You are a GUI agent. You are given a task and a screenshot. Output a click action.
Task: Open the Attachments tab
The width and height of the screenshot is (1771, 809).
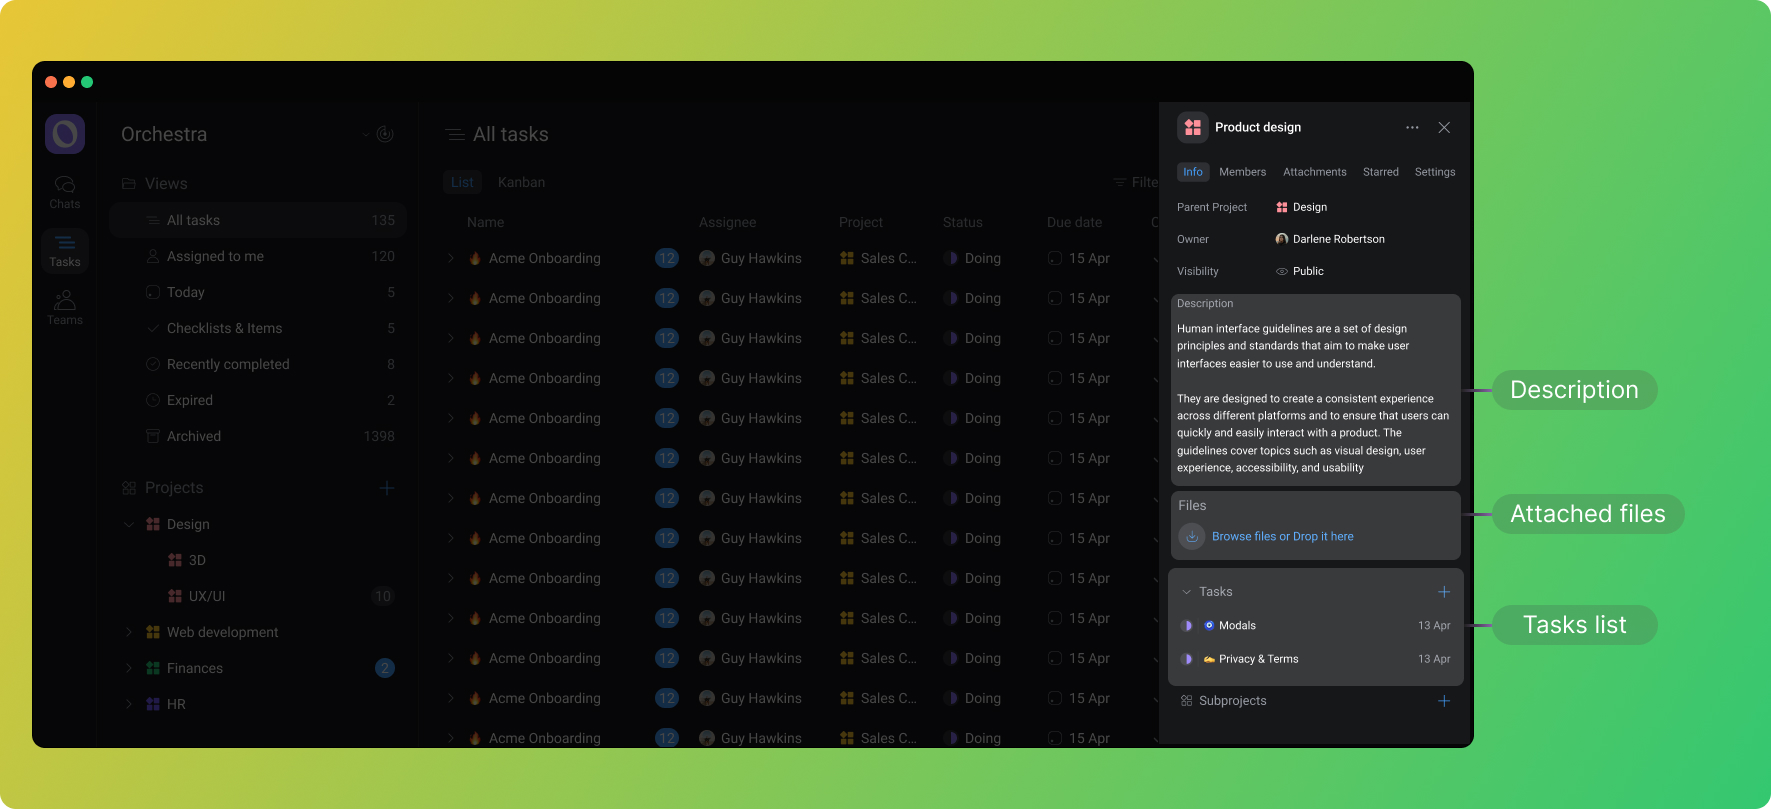(1314, 172)
